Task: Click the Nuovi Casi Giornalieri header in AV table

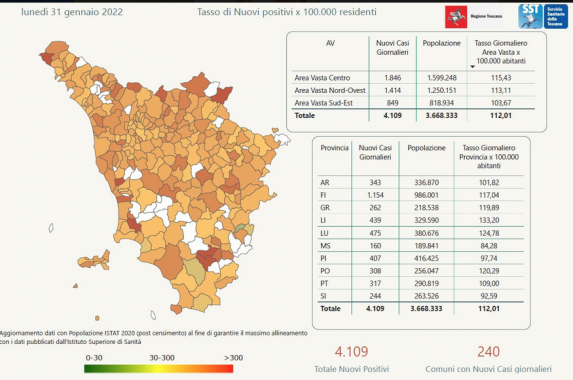Action: (x=392, y=48)
